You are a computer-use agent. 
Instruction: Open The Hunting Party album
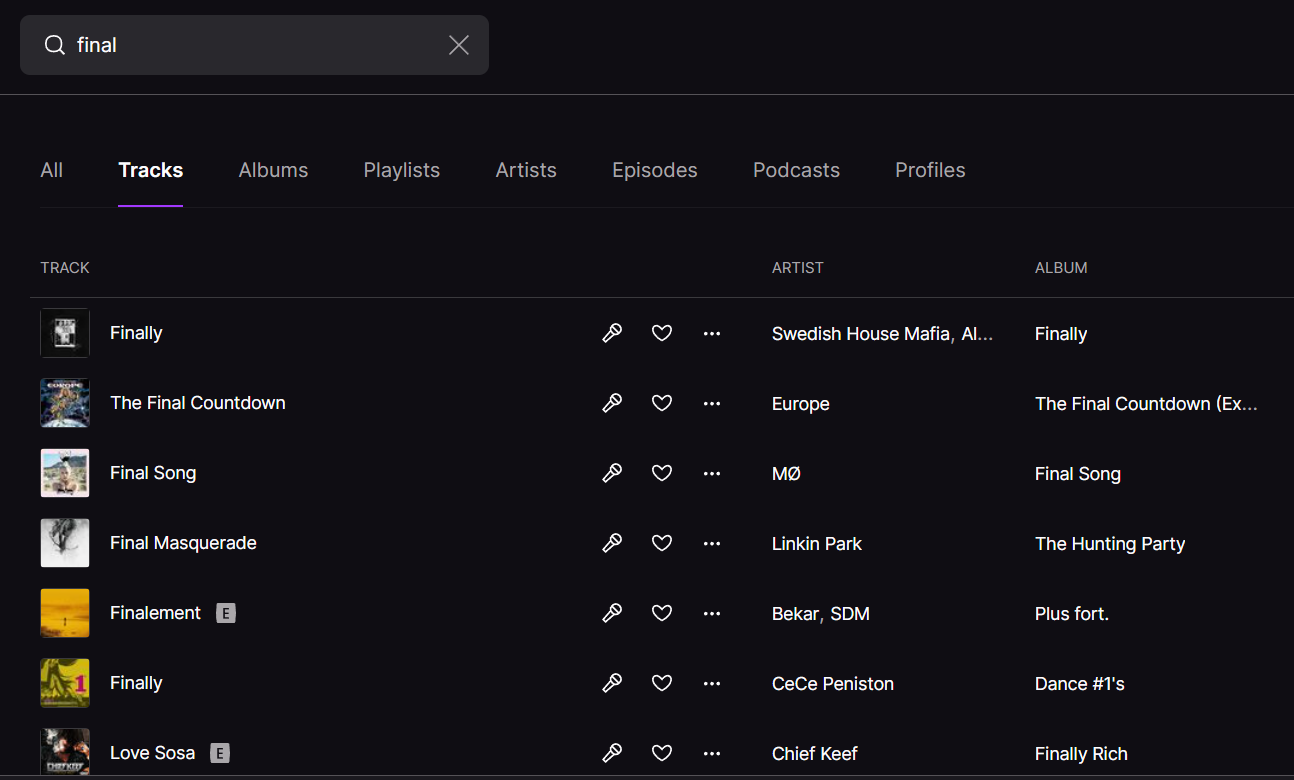[1110, 544]
